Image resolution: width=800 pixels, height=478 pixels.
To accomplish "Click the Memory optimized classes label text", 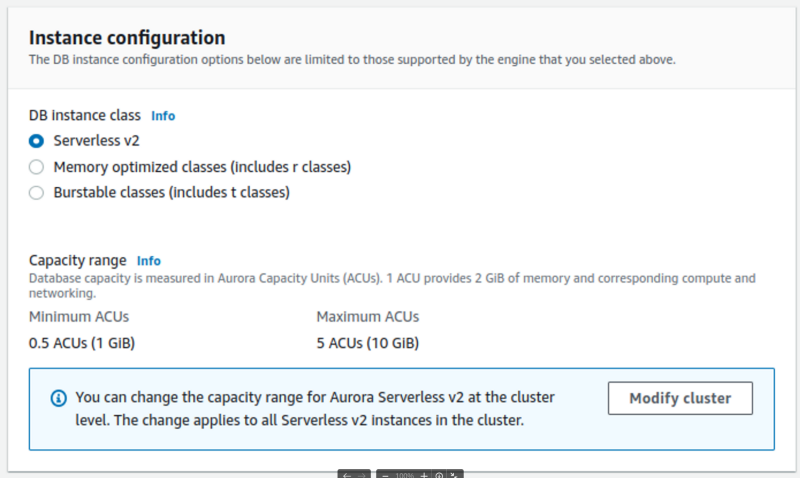I will (202, 167).
